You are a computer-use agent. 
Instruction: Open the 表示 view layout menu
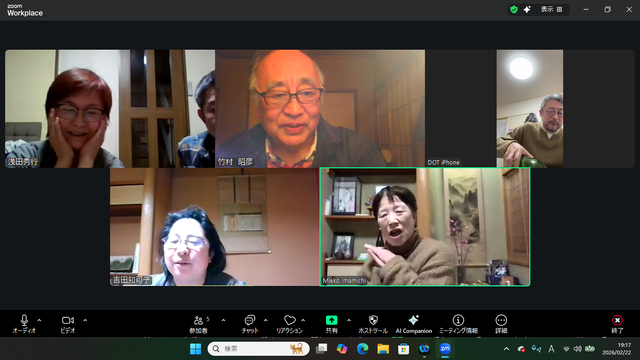tap(551, 9)
